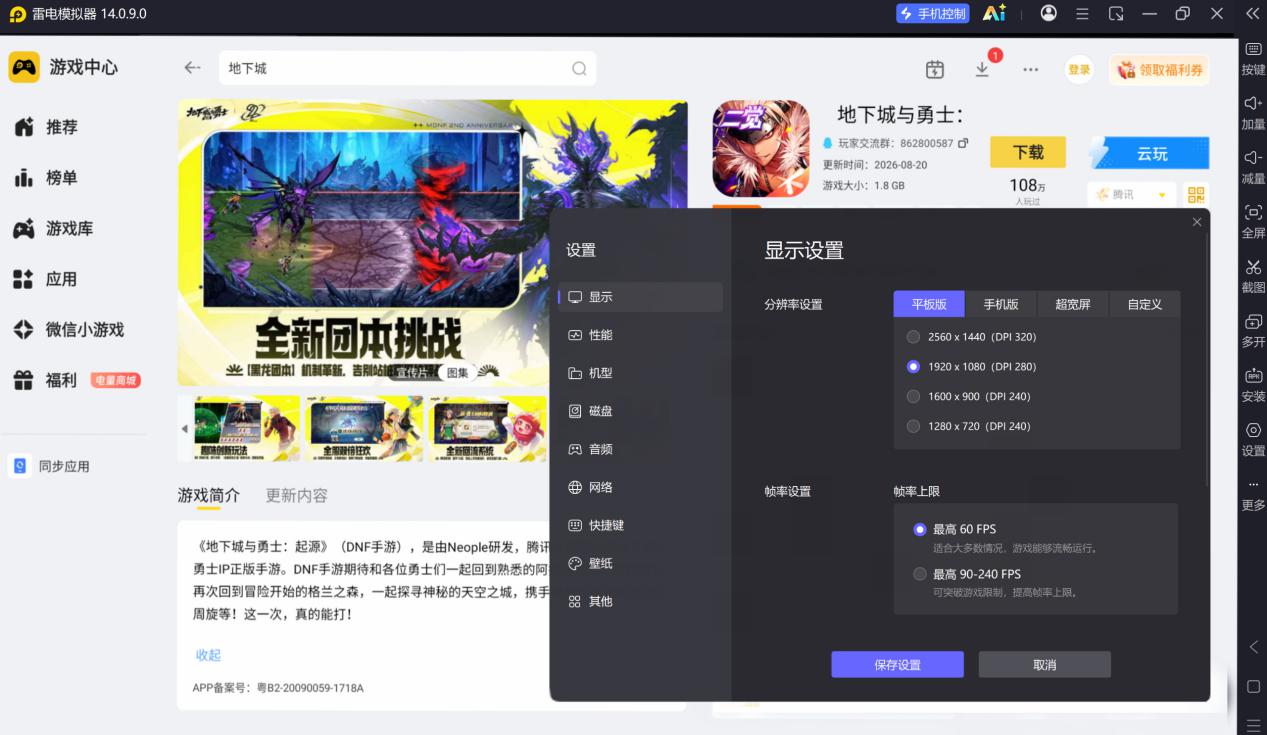Click the thumbnail strip left arrow

coord(184,428)
